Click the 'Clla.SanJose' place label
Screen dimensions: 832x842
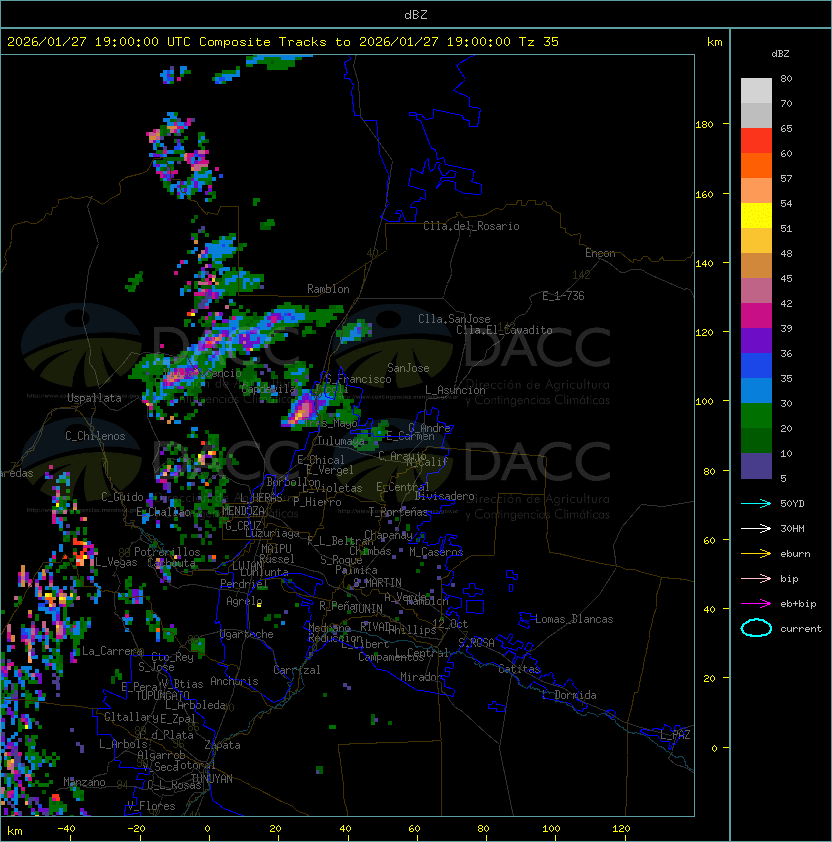(454, 319)
